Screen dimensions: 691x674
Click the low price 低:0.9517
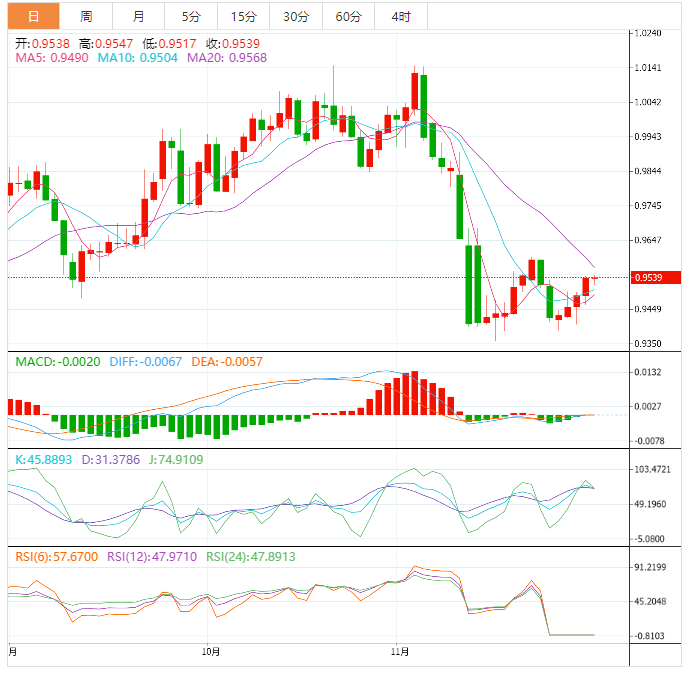pyautogui.click(x=169, y=44)
